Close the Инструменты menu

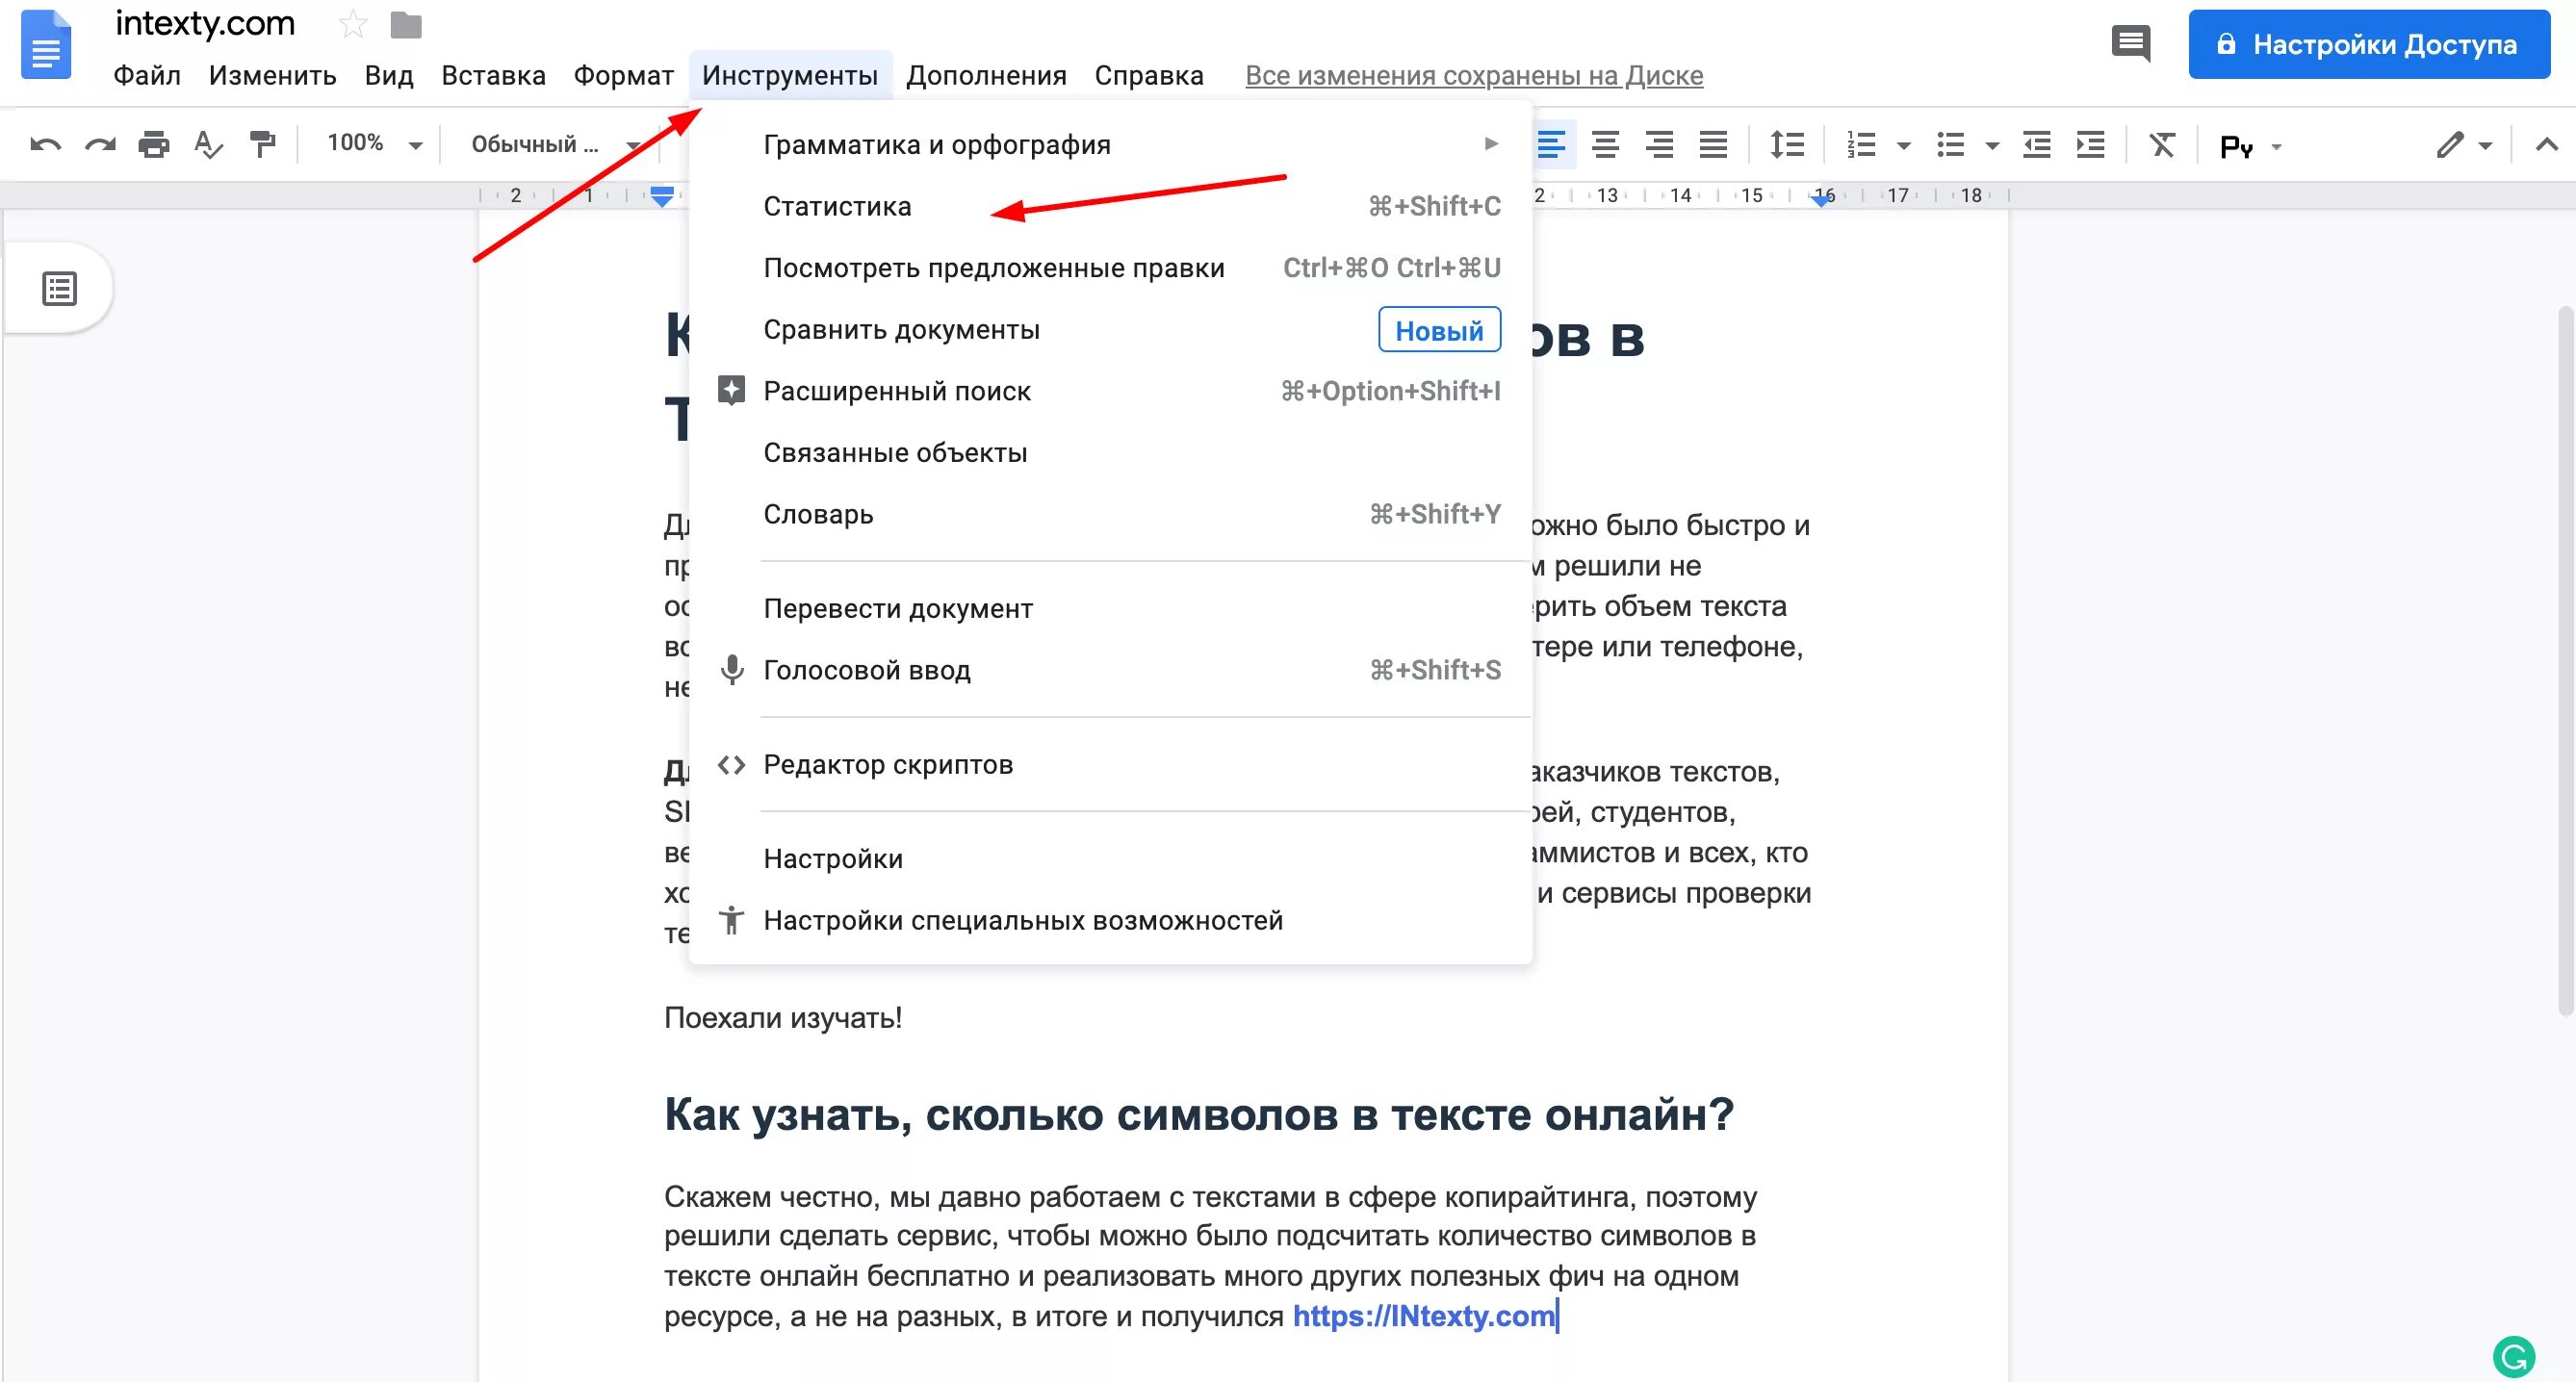pyautogui.click(x=790, y=75)
